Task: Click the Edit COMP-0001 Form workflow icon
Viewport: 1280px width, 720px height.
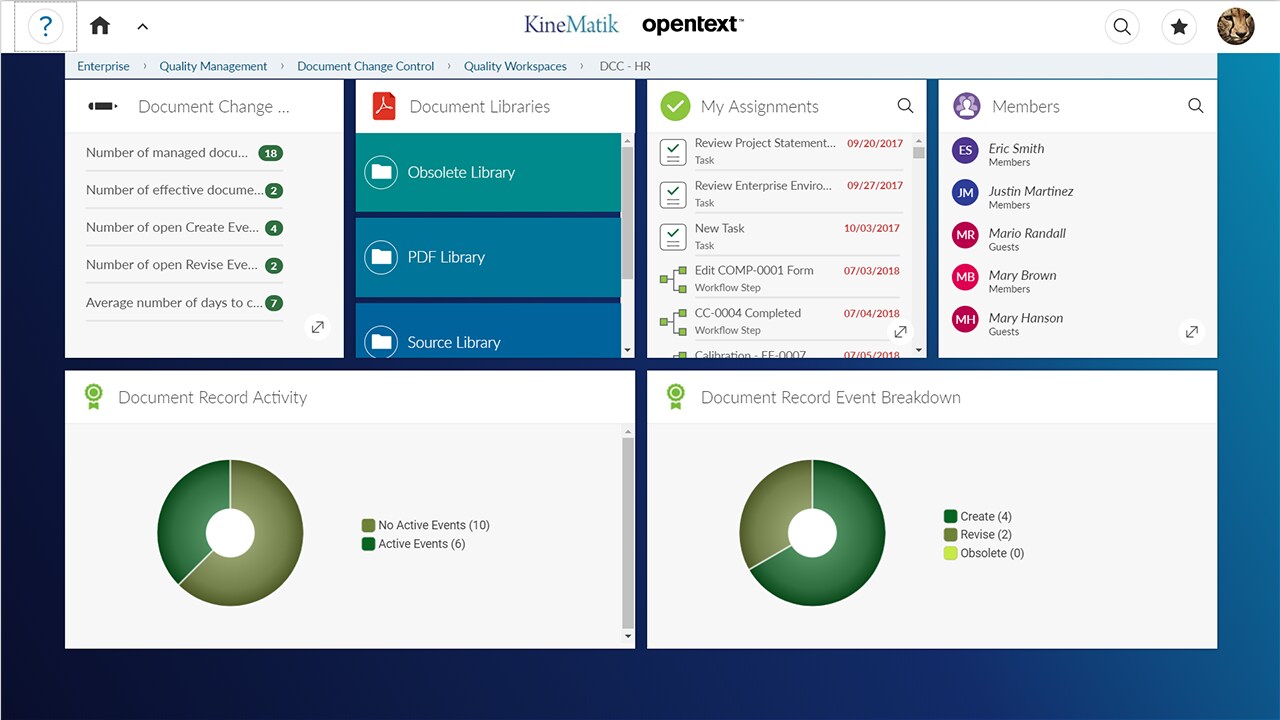Action: tap(673, 279)
